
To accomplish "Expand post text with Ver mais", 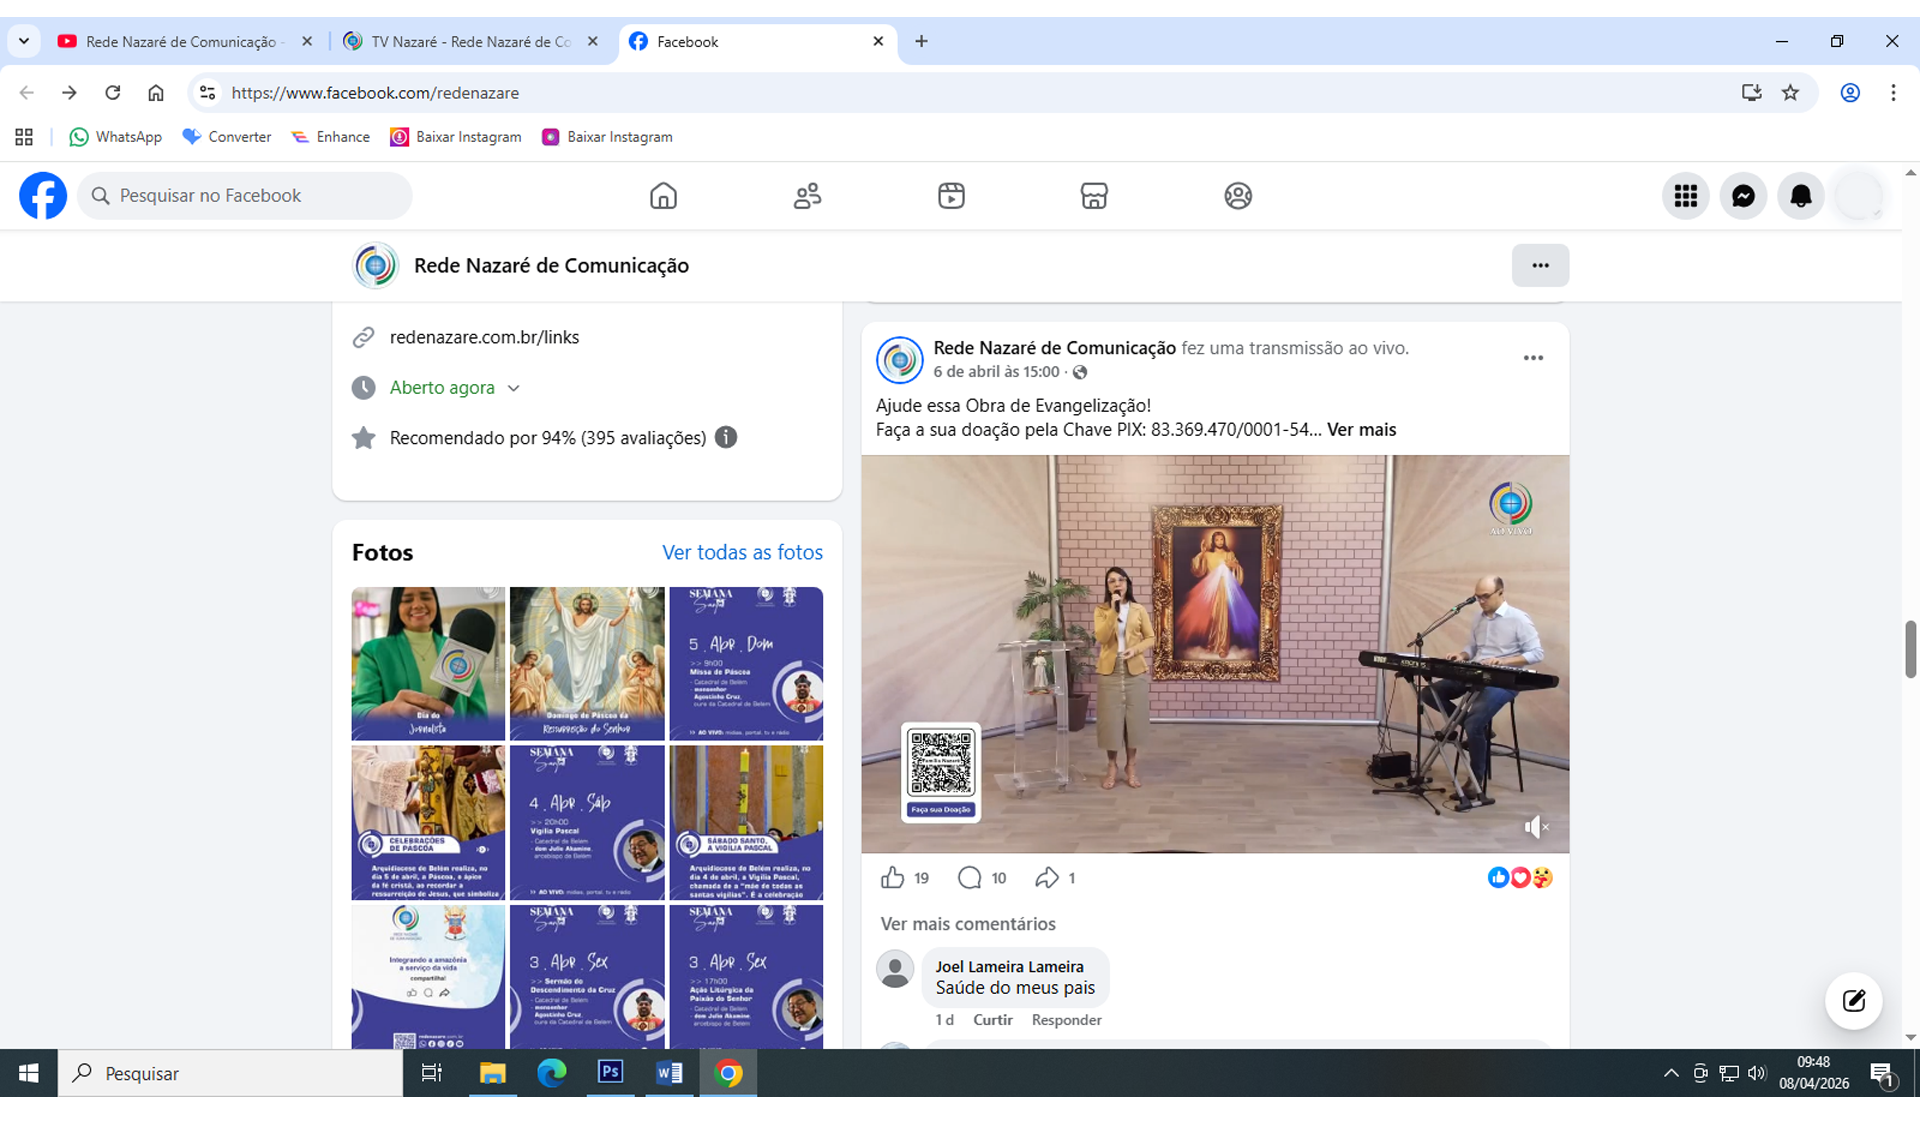I will (1361, 430).
